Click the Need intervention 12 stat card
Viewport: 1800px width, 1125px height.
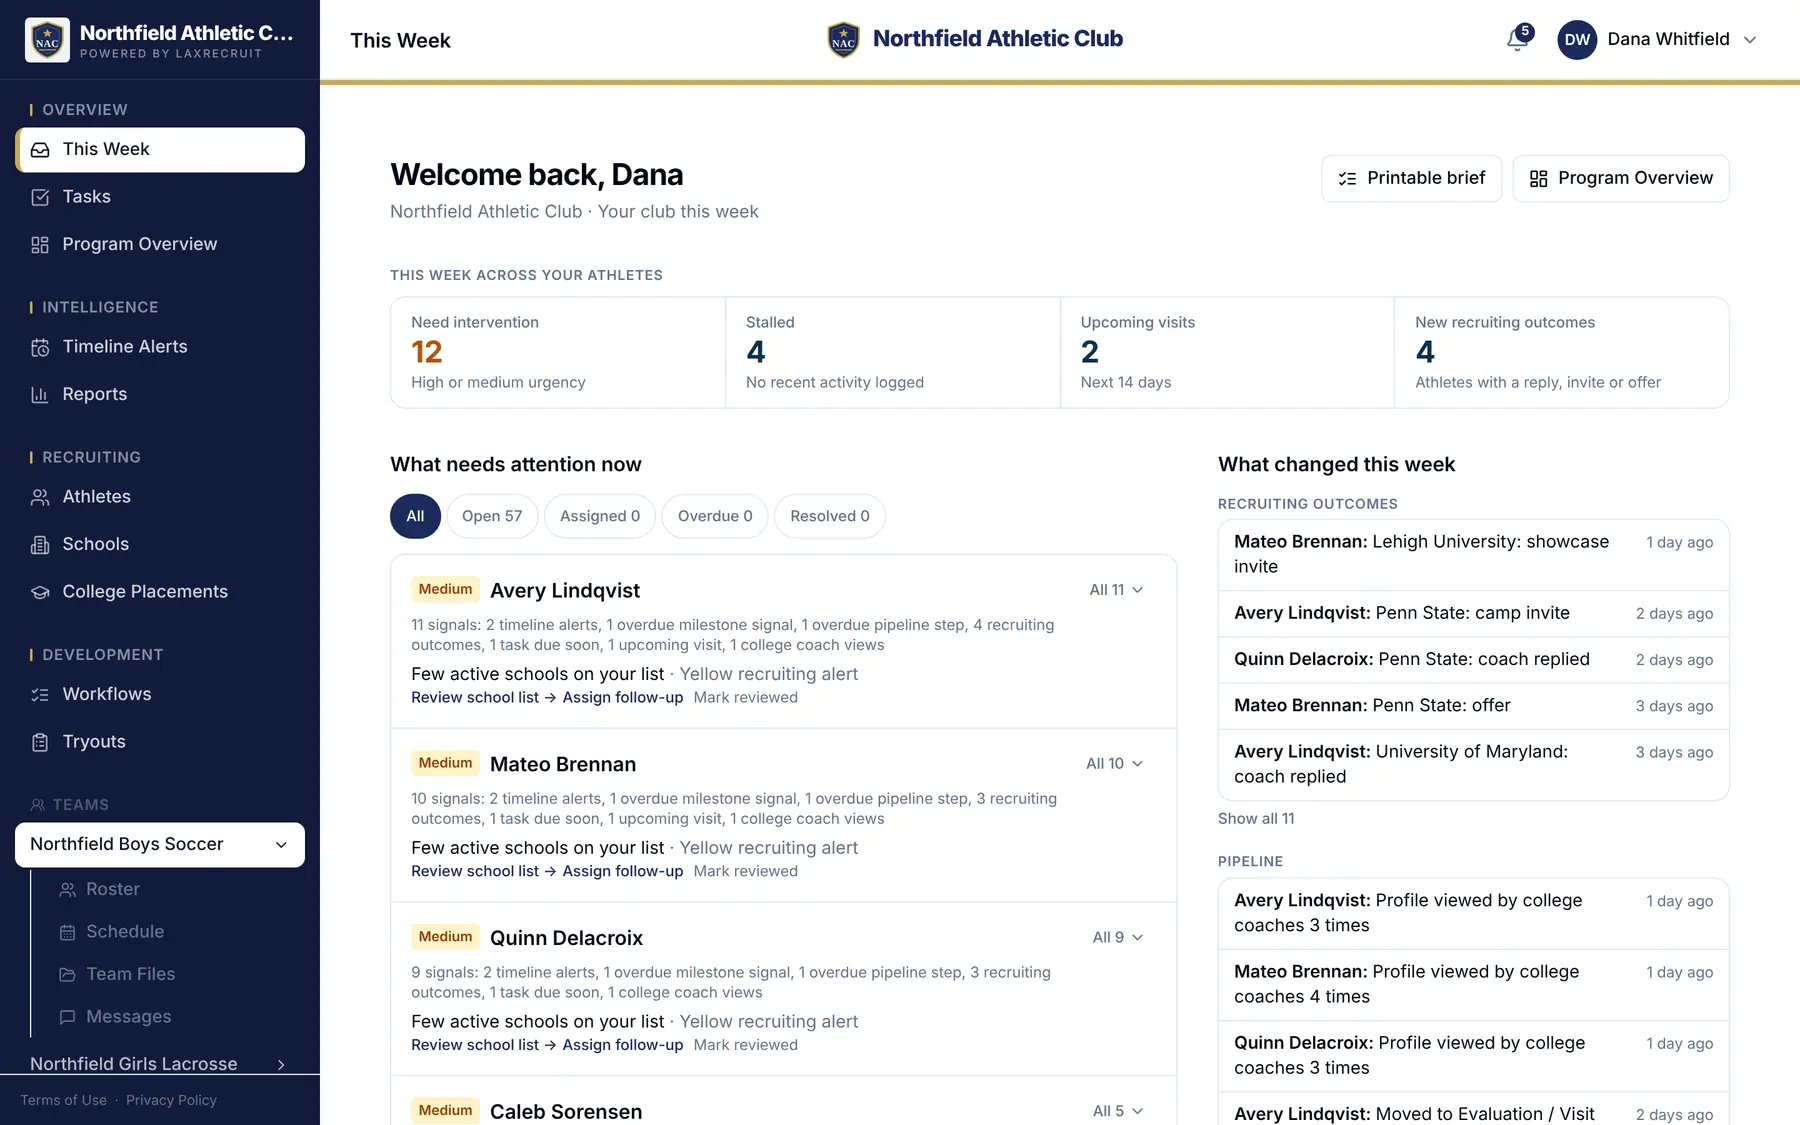point(558,352)
